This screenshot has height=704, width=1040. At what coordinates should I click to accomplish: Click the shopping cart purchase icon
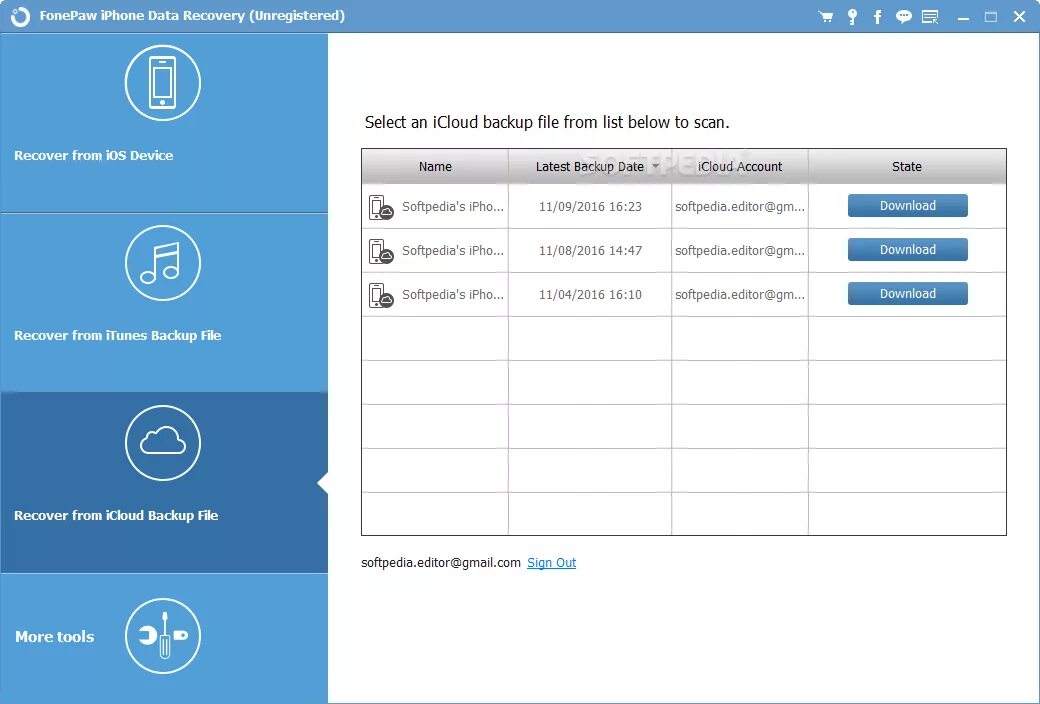pos(826,17)
